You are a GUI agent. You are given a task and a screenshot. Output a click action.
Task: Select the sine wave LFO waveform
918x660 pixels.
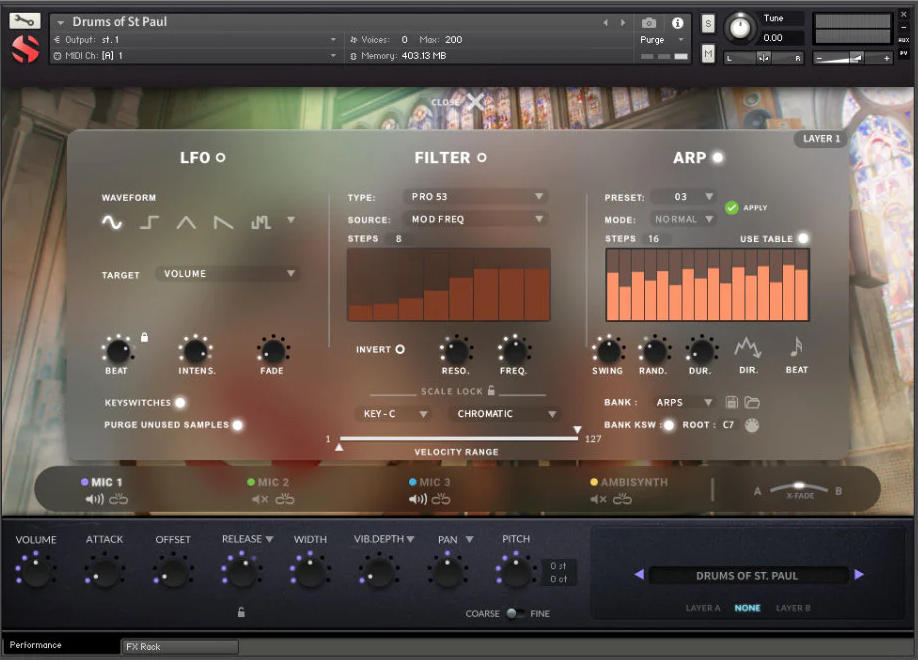click(x=112, y=222)
